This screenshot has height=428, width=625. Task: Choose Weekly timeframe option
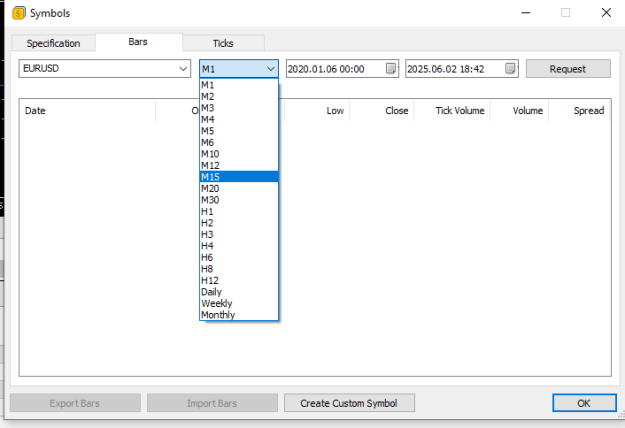(x=239, y=303)
